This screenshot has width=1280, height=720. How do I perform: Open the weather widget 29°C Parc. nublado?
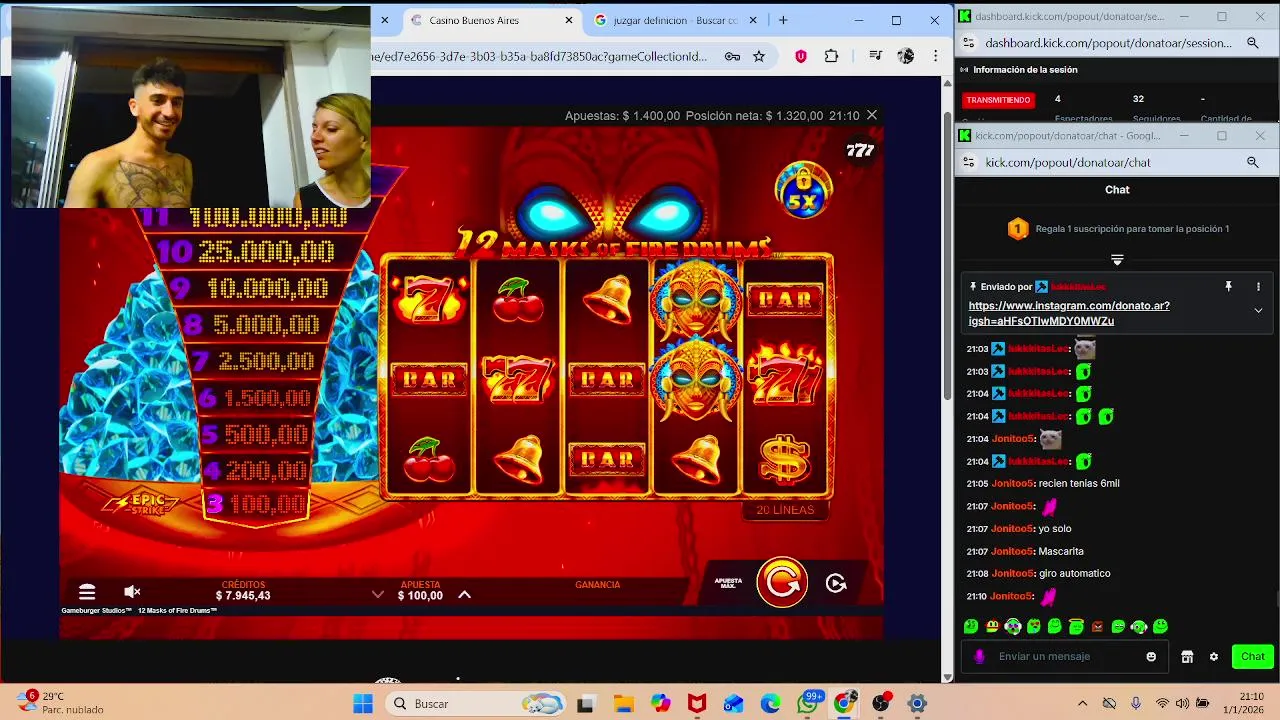(x=60, y=703)
